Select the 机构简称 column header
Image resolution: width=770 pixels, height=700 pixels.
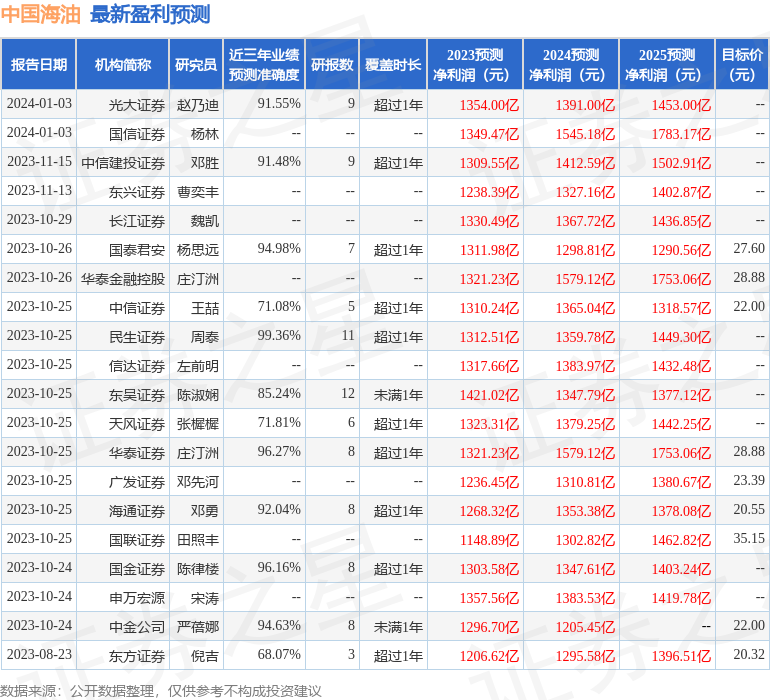123,64
